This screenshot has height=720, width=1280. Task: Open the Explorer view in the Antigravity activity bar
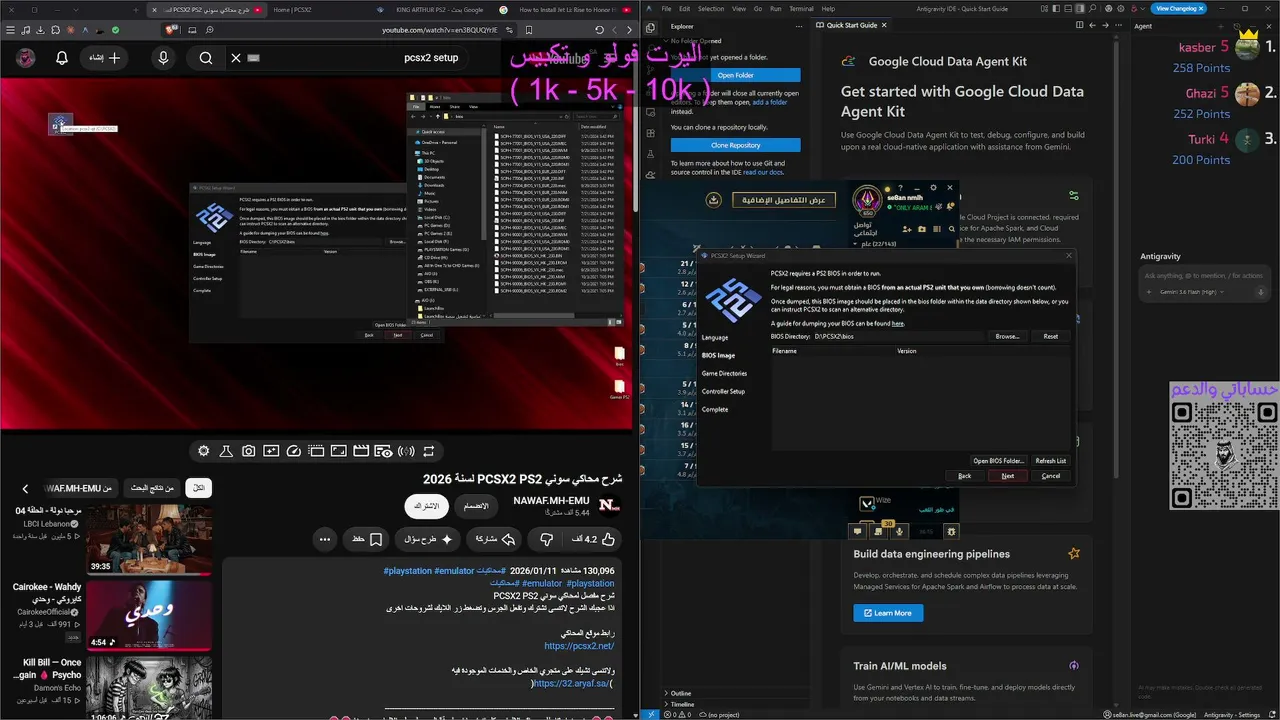pyautogui.click(x=650, y=28)
